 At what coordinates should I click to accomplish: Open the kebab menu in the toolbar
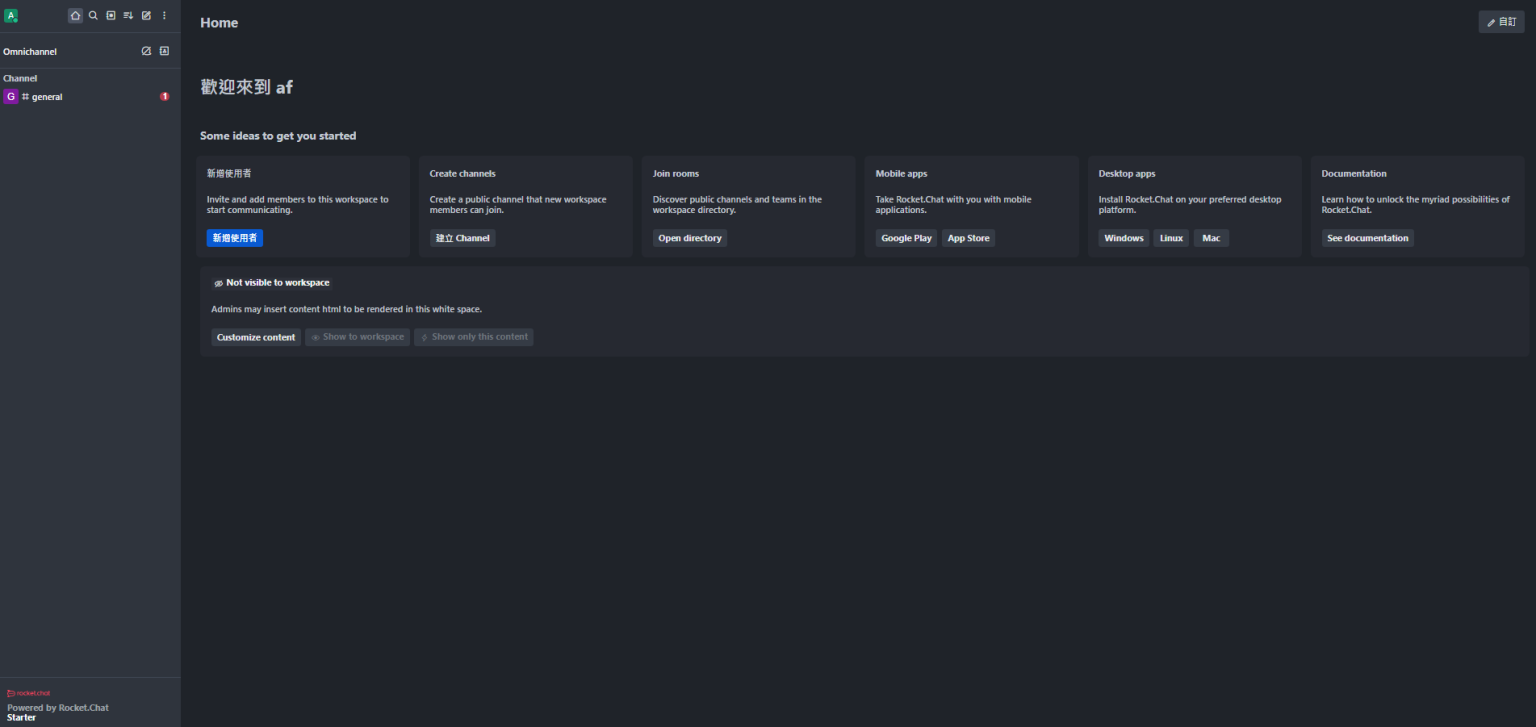(164, 15)
